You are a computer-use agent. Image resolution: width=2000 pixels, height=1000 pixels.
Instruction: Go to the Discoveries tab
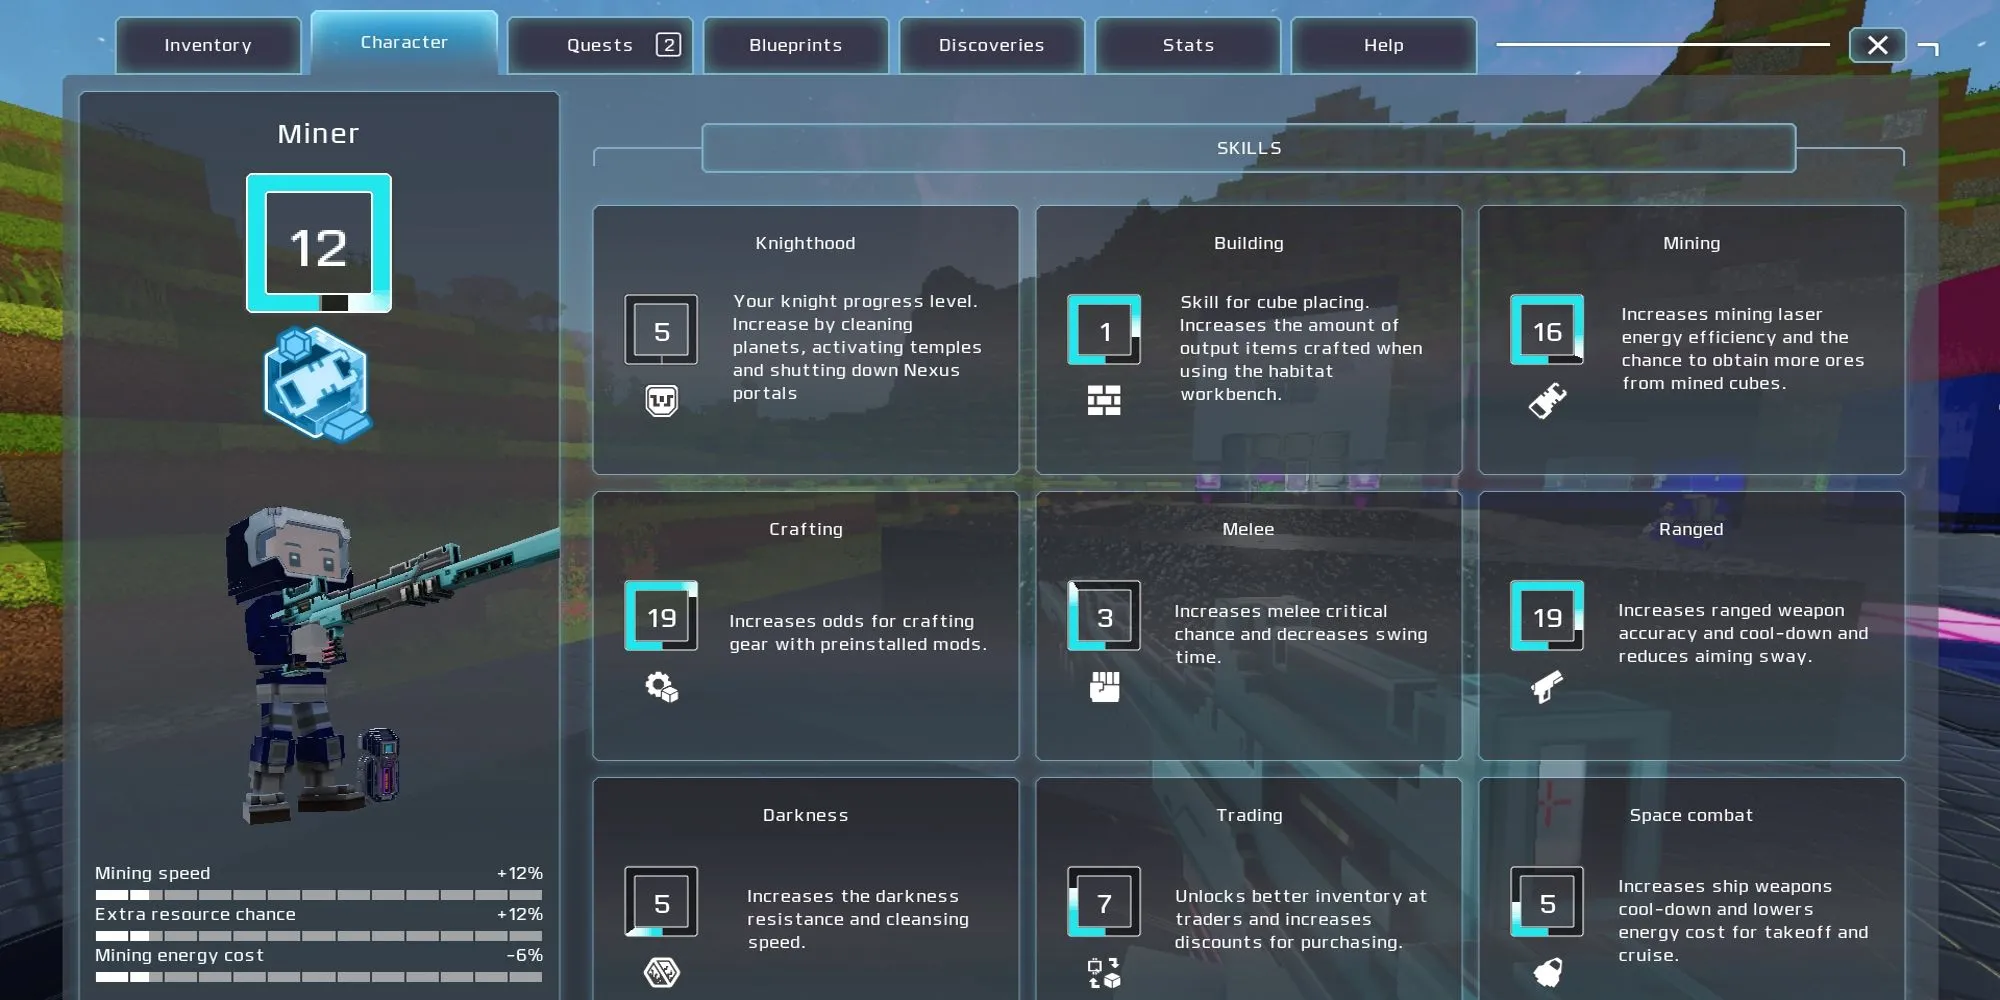[x=991, y=46]
